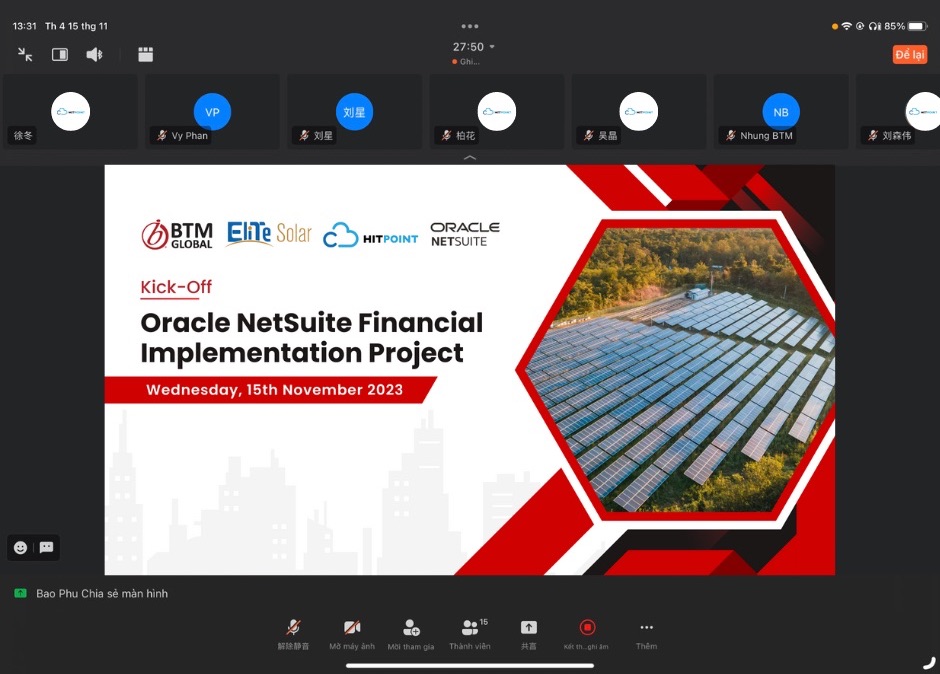
Task: Tap the Kick-Off heading on slide
Action: point(176,287)
